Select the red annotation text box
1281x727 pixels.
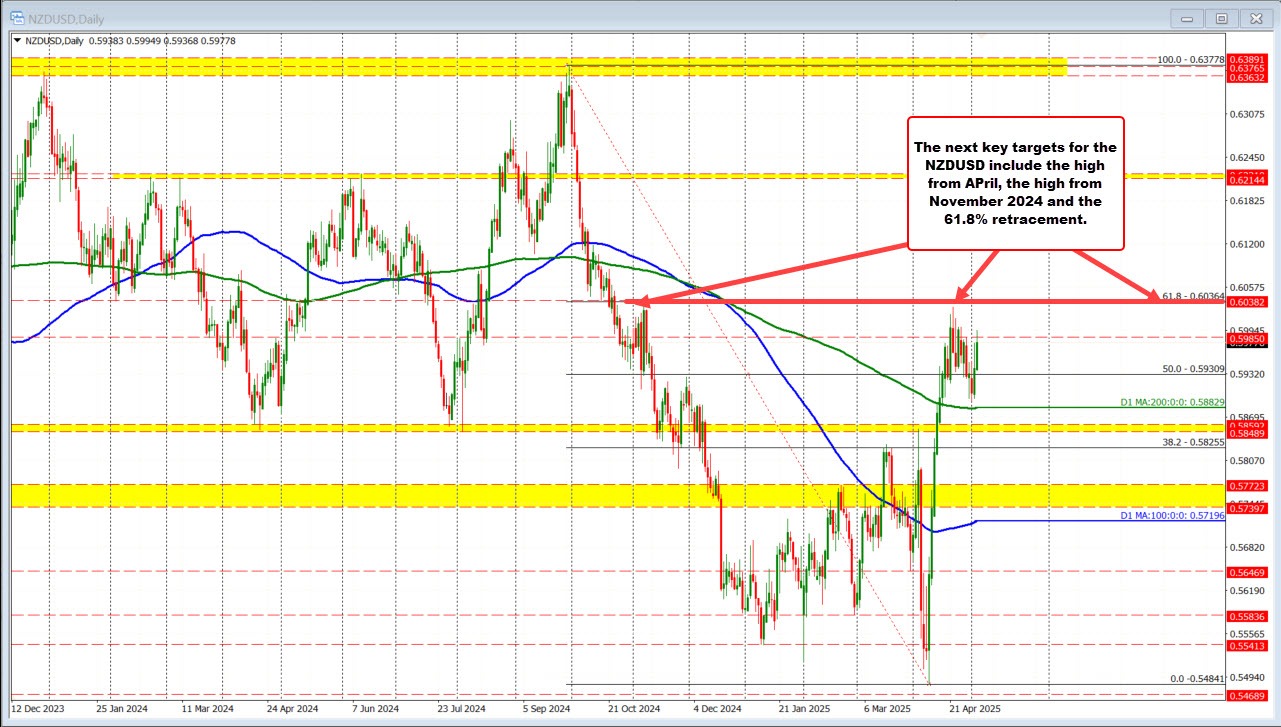(1015, 182)
